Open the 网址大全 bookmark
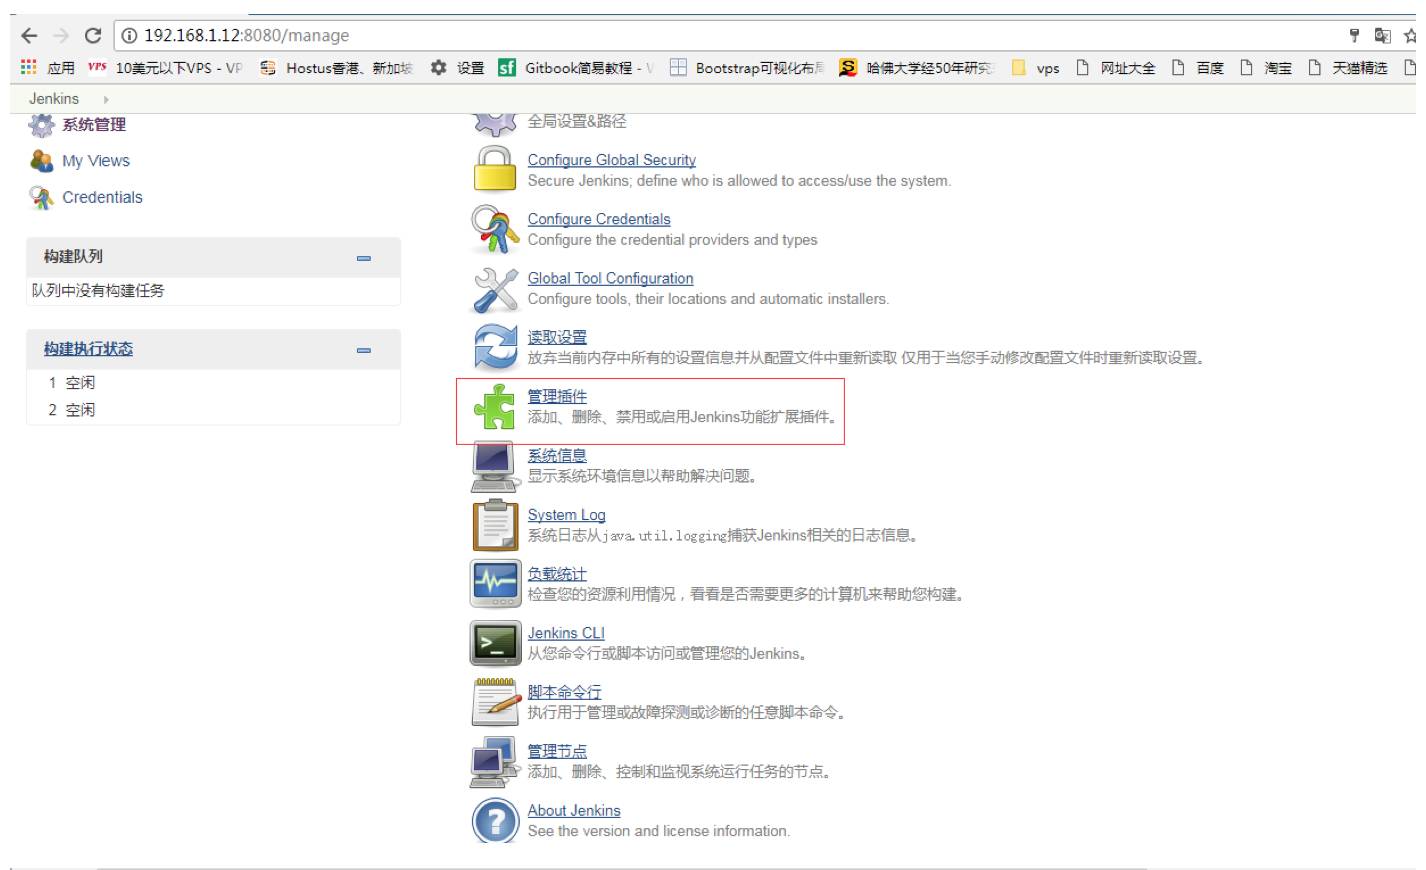Screen dimensions: 1426x870 [x=1116, y=68]
